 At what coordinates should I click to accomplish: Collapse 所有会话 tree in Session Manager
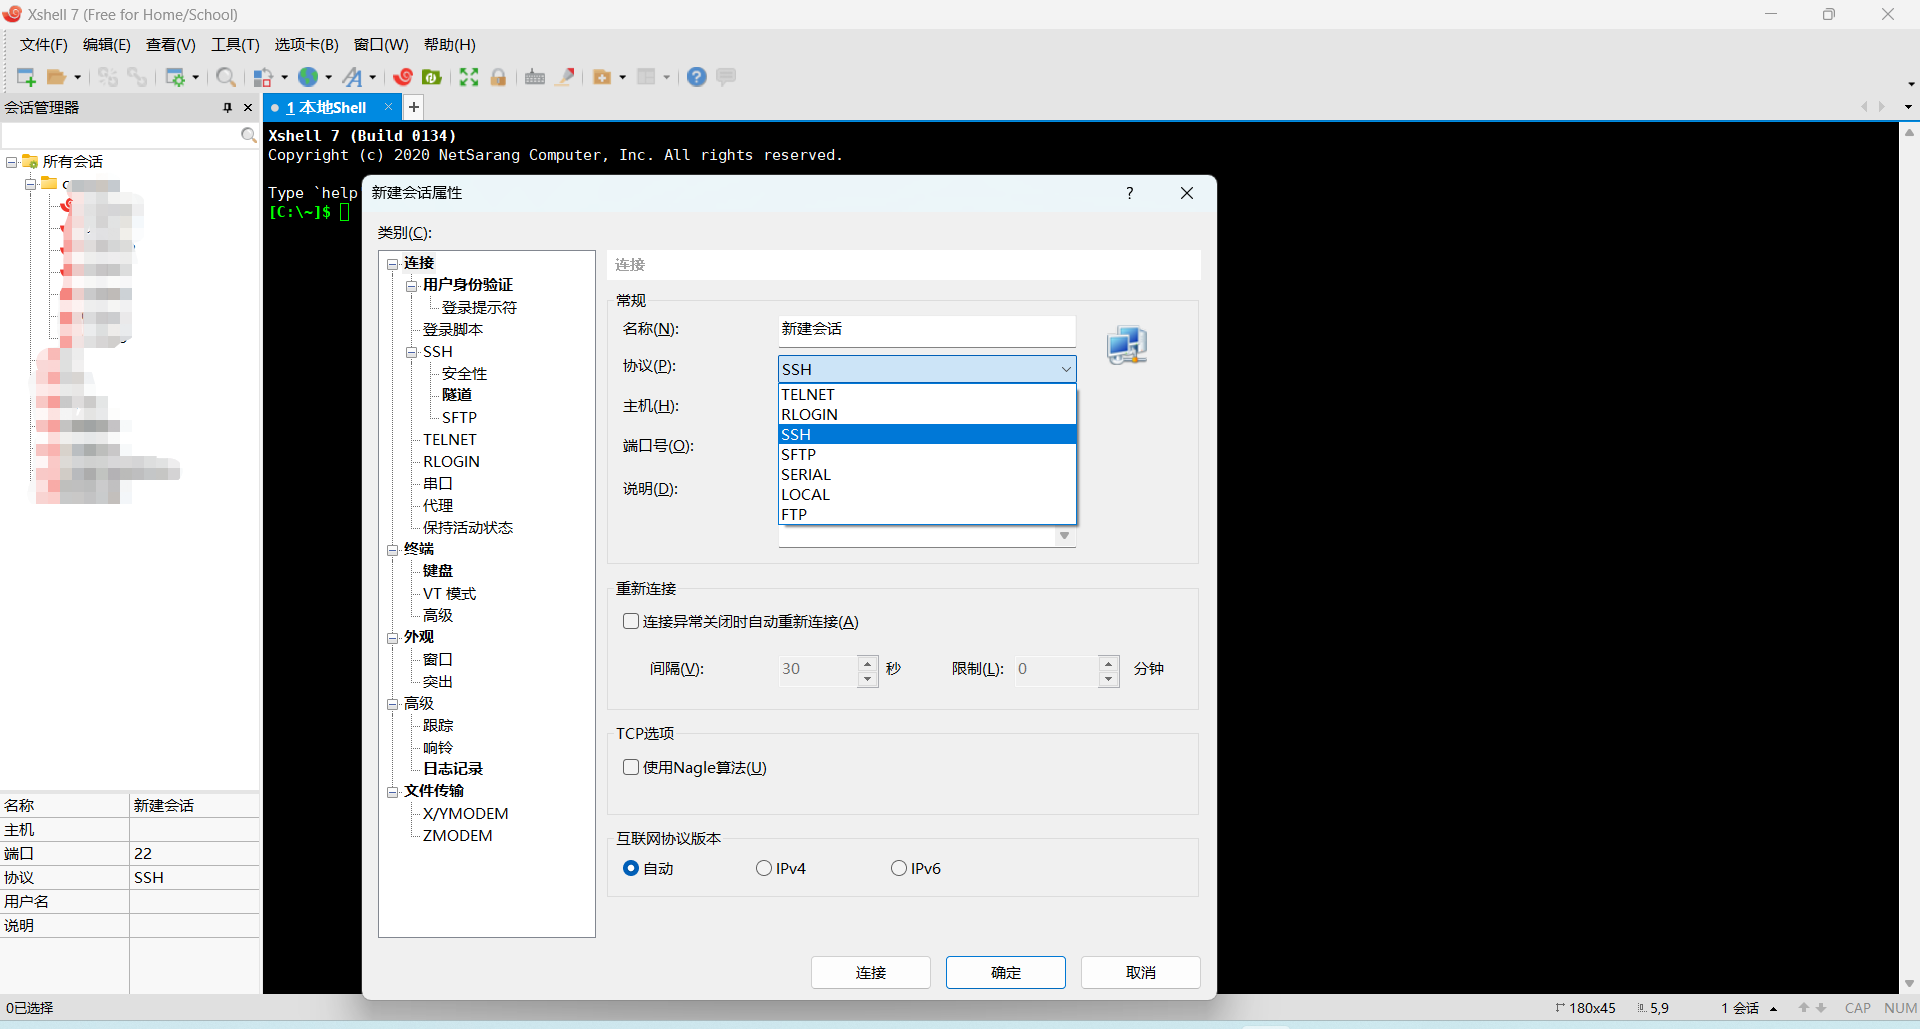12,162
